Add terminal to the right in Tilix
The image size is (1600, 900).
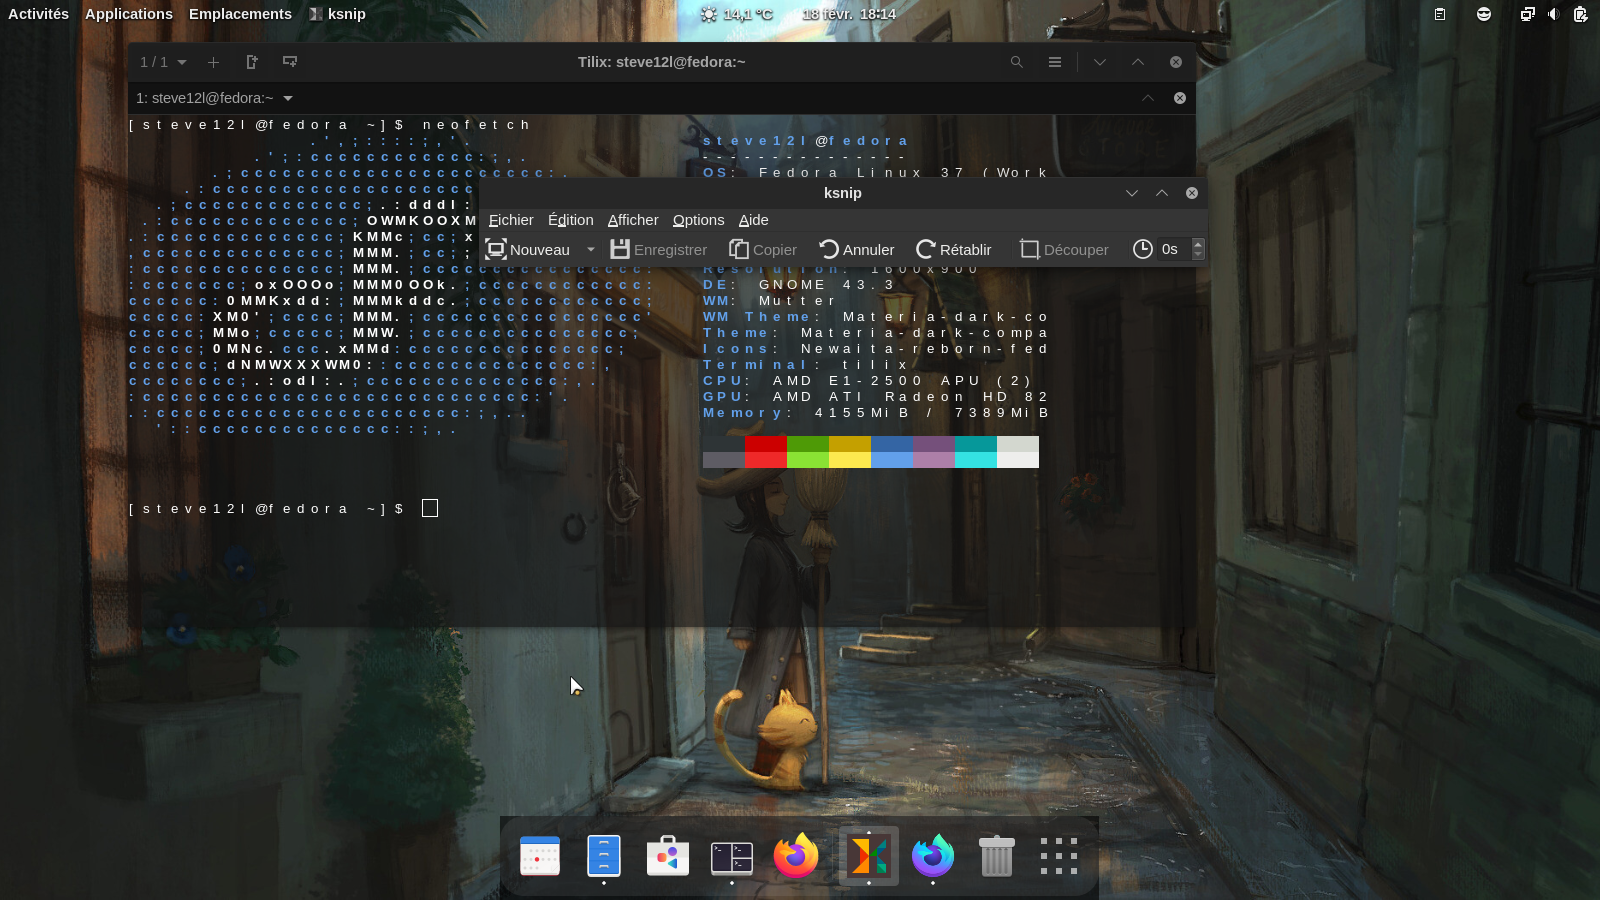coord(252,62)
